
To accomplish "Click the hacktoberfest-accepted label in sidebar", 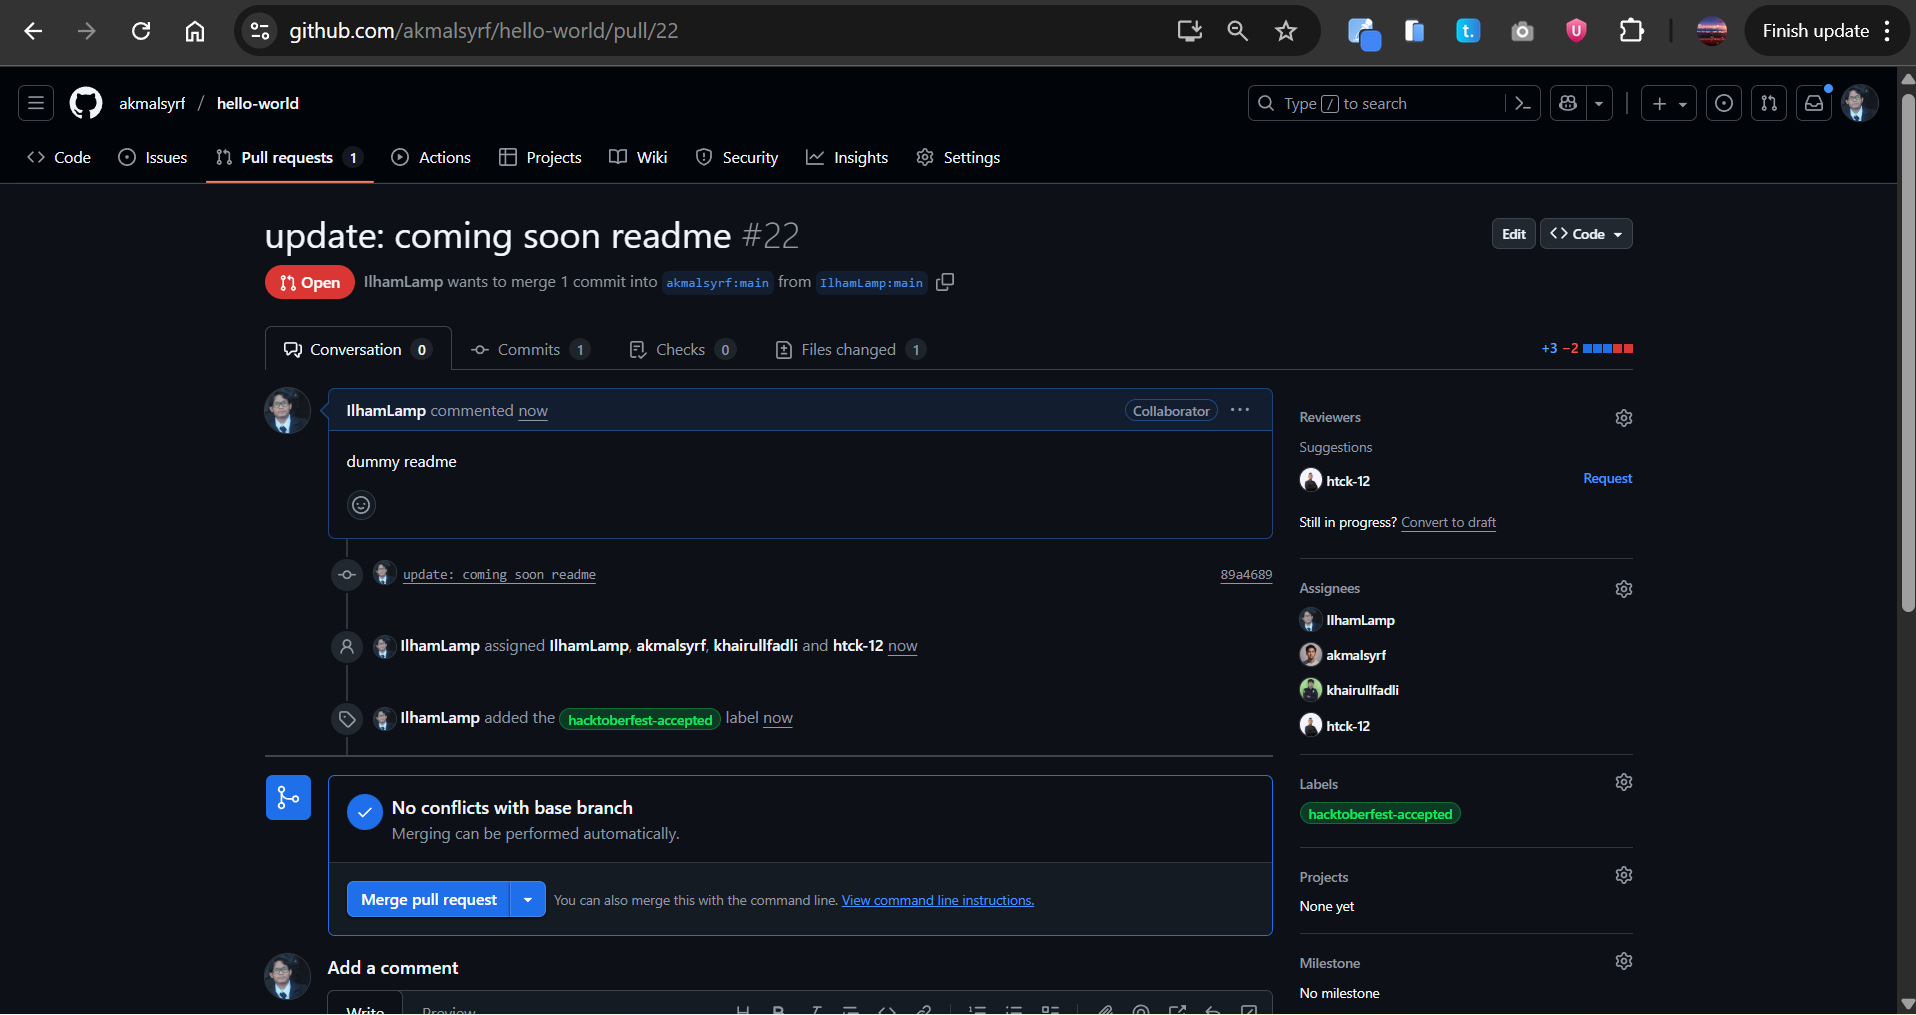I will click(x=1379, y=814).
